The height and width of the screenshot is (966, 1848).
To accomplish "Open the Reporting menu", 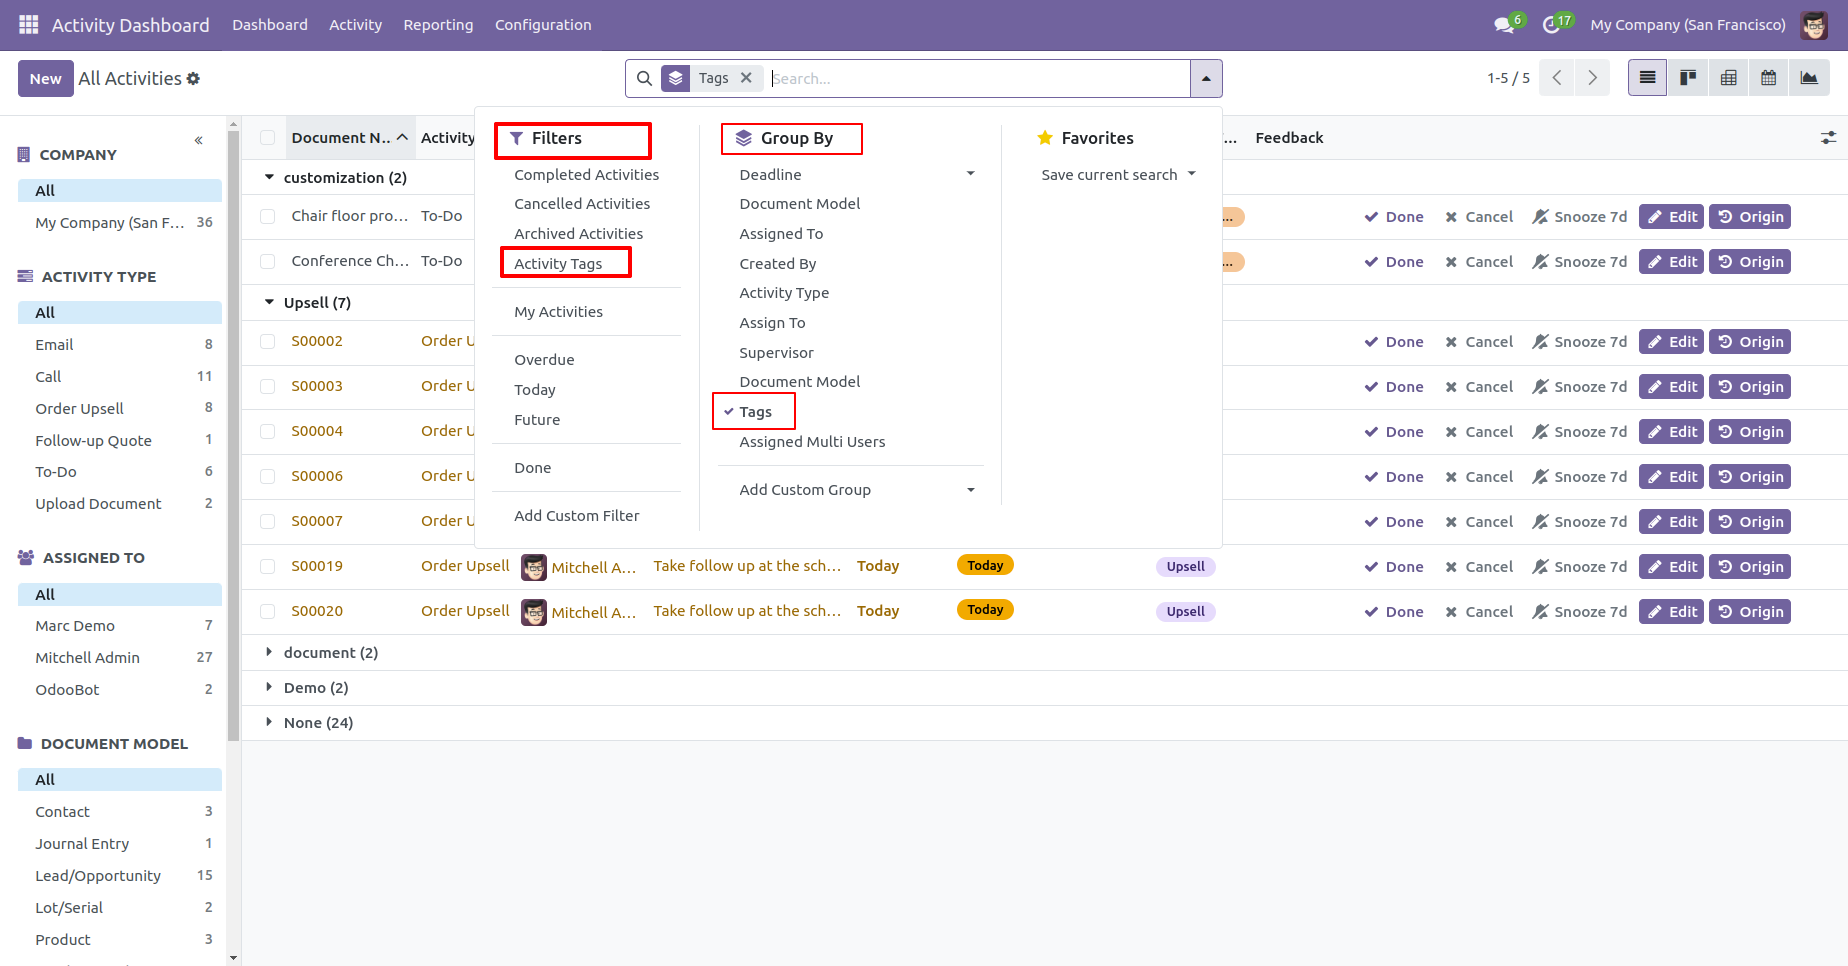I will (x=438, y=25).
